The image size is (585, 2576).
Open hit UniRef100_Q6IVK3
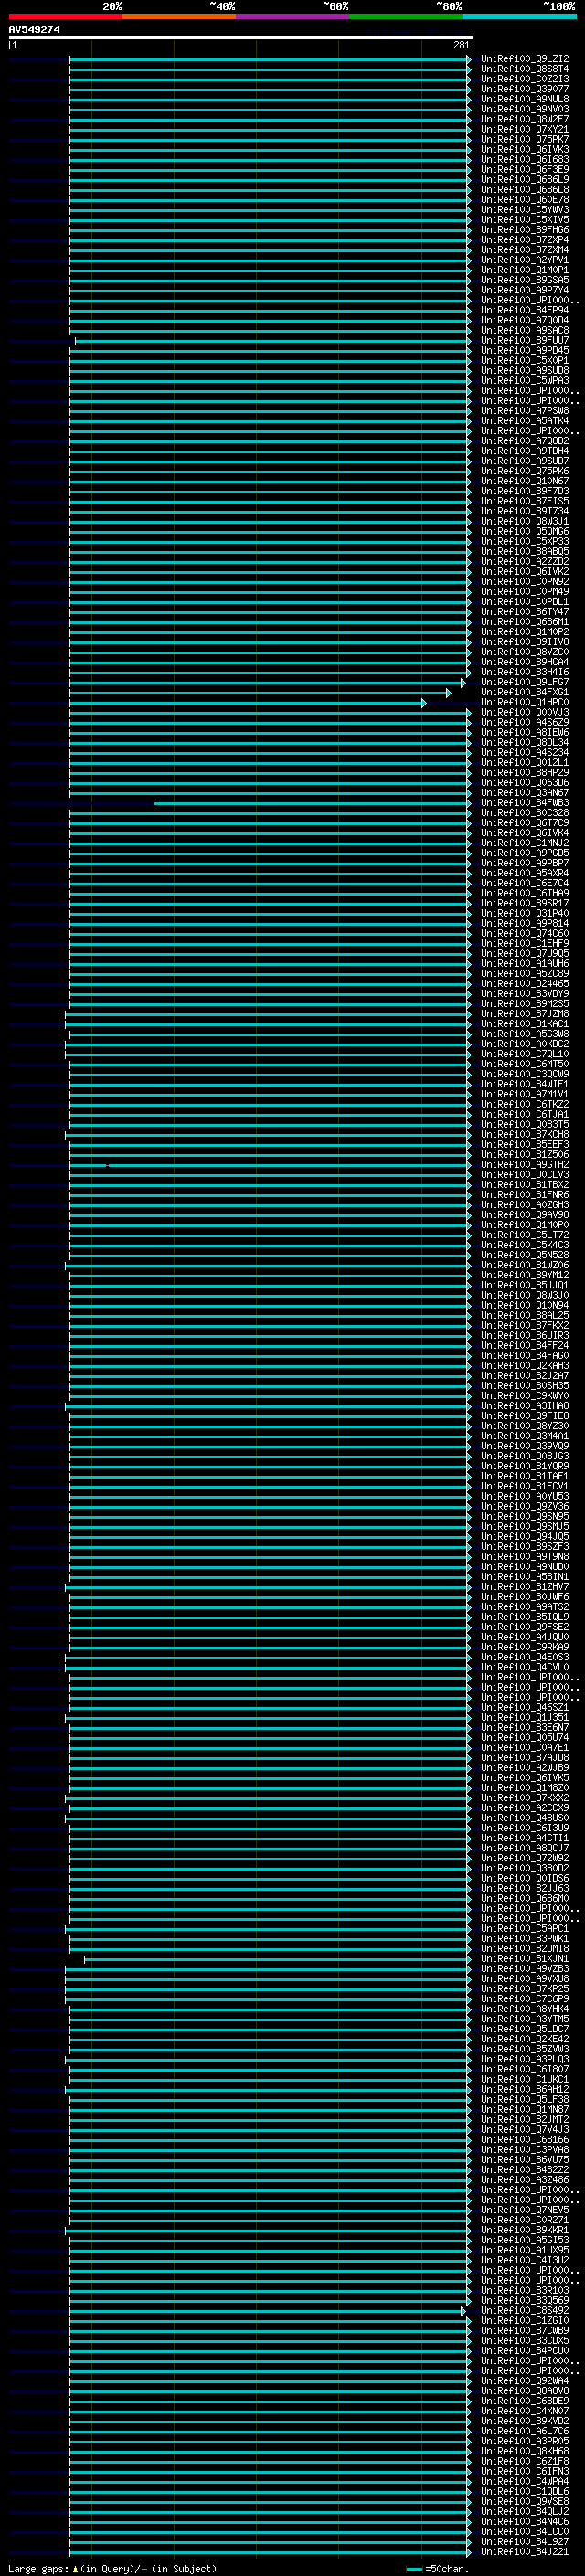coord(525,149)
